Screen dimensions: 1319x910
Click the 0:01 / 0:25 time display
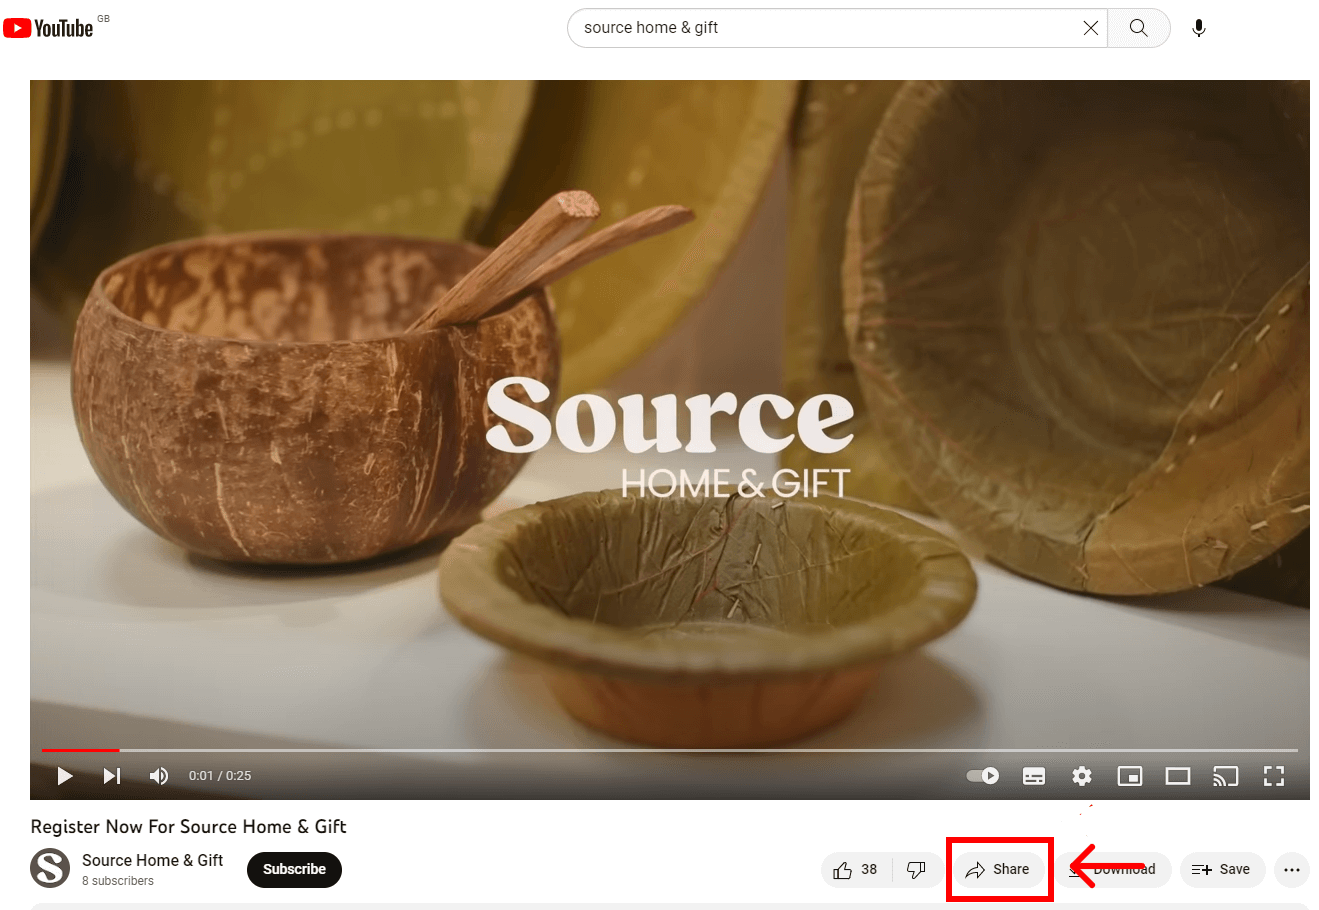coord(220,776)
